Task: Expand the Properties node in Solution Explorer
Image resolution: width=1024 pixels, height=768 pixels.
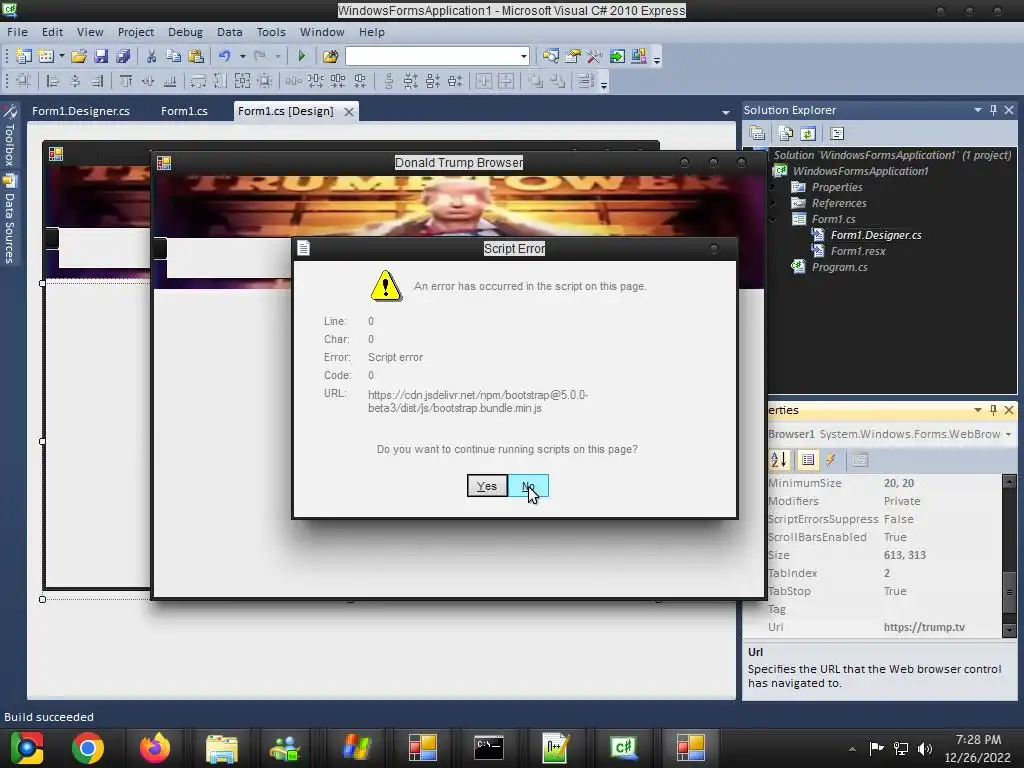Action: click(773, 187)
